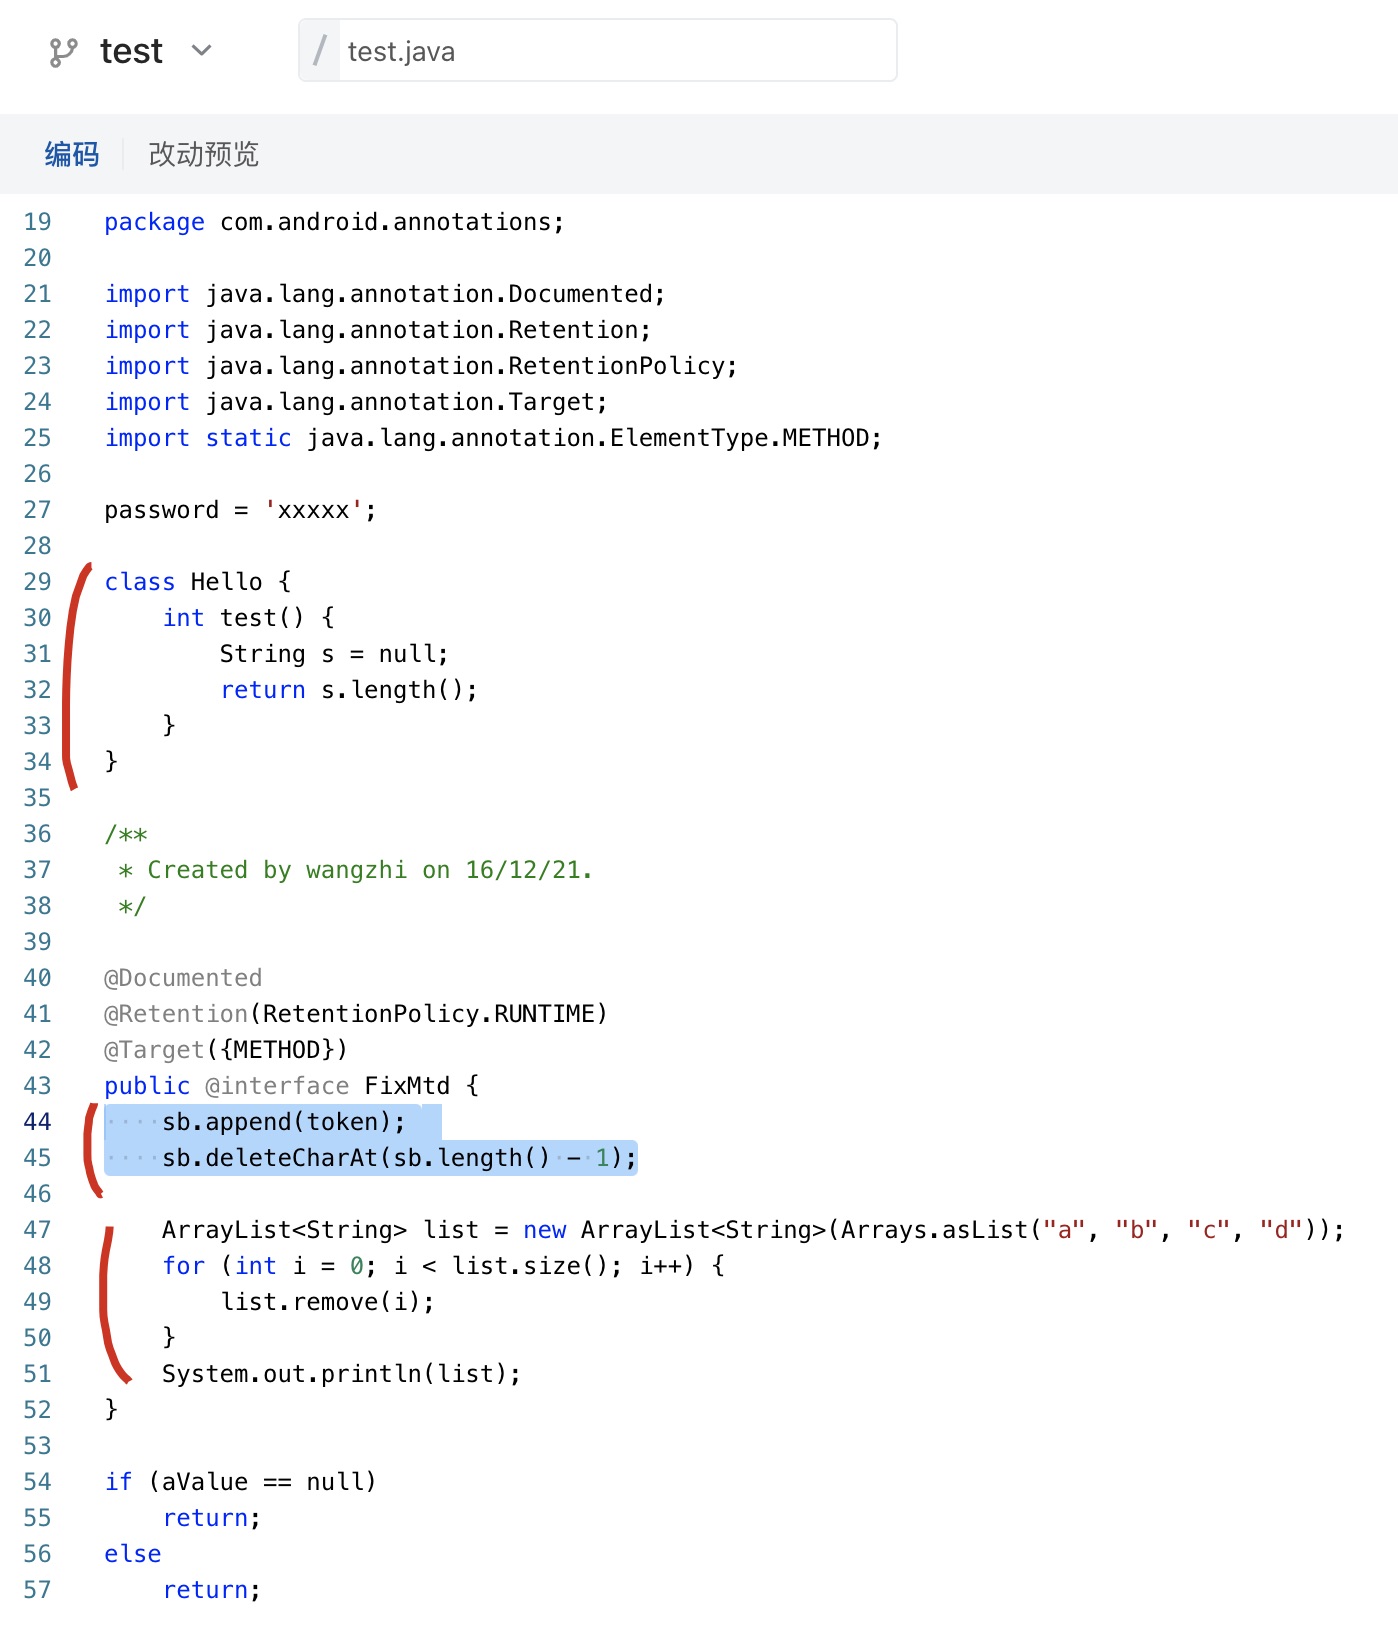Screen dimensions: 1398x1640
Task: Click the highlighted sb.deleteCharAt line
Action: [399, 1158]
